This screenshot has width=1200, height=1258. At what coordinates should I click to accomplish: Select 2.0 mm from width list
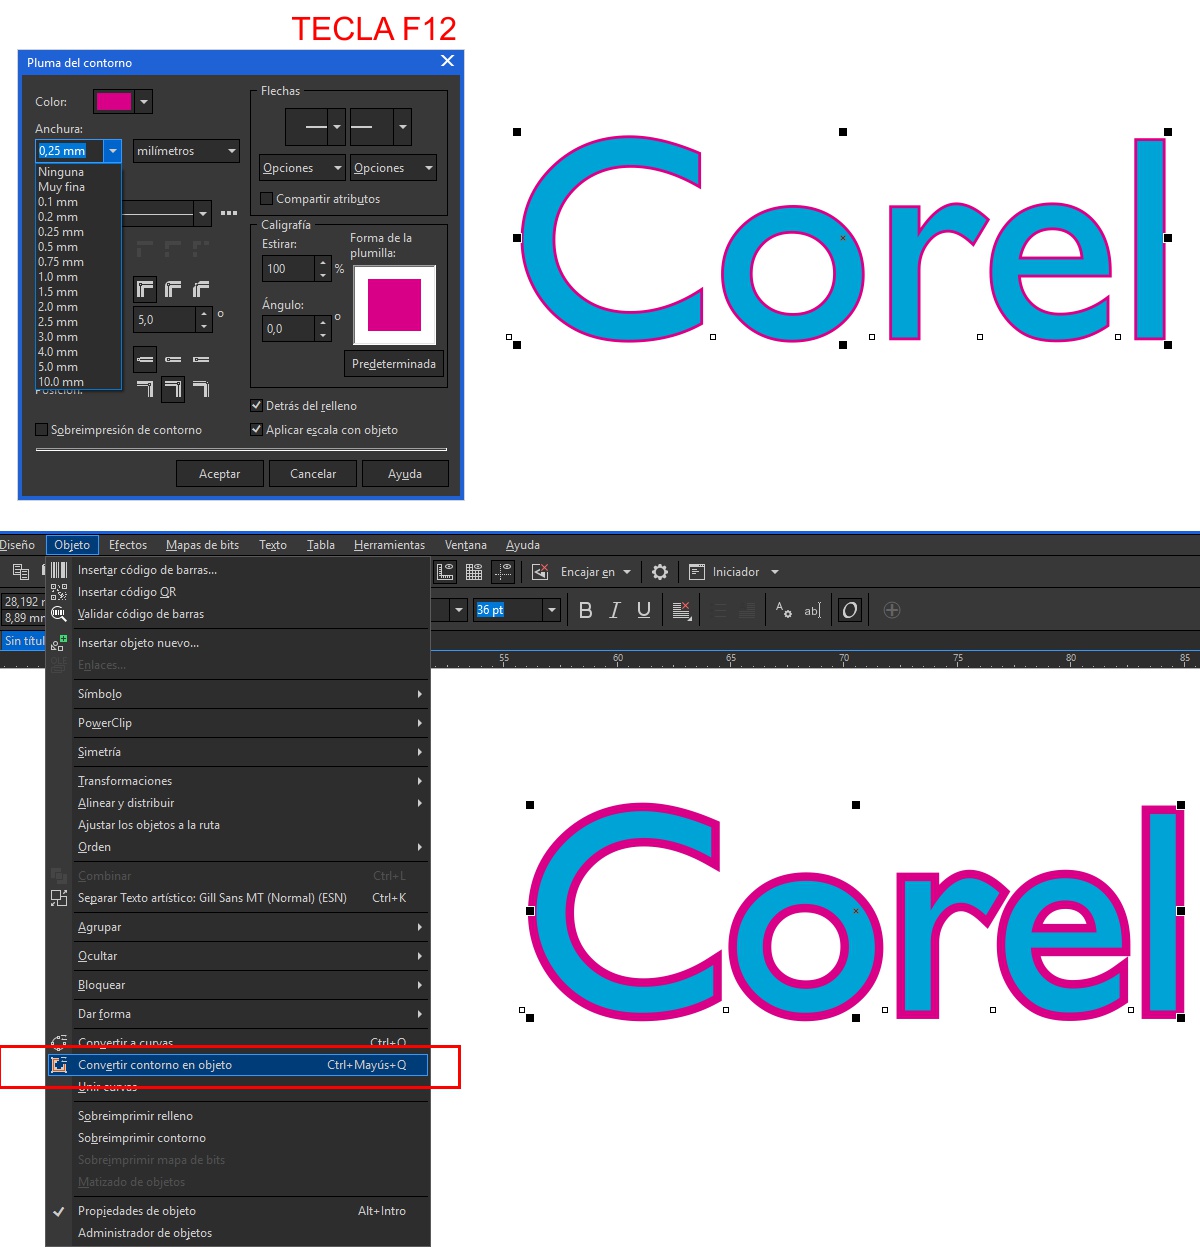click(58, 307)
